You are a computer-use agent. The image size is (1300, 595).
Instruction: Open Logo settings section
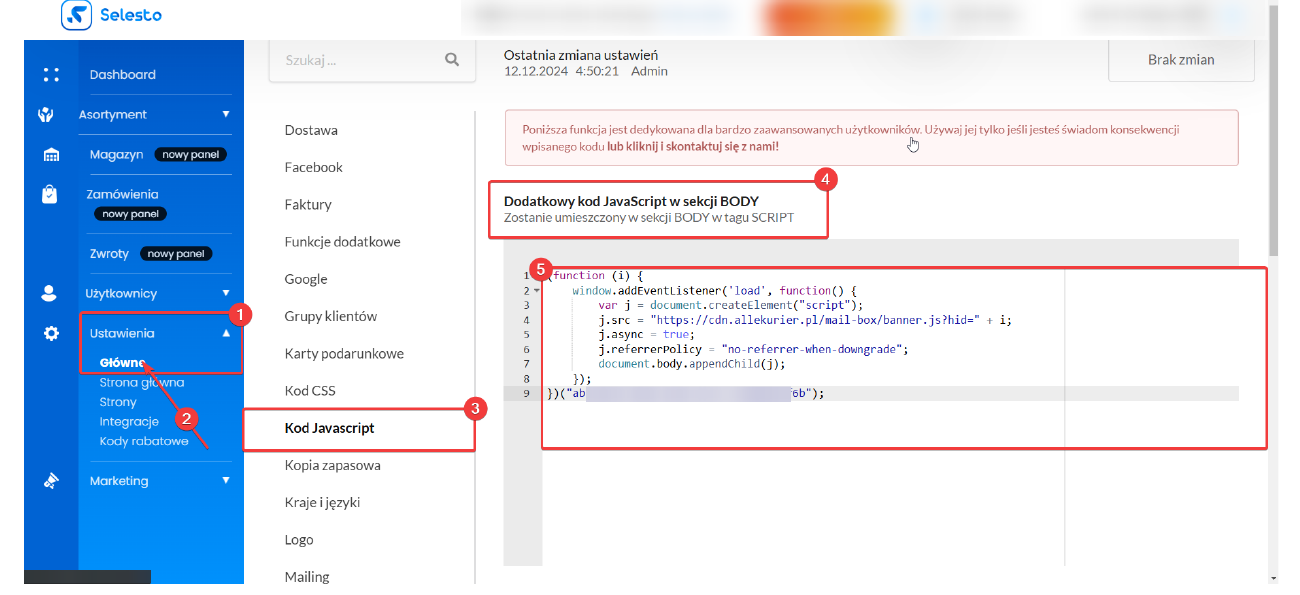point(299,539)
